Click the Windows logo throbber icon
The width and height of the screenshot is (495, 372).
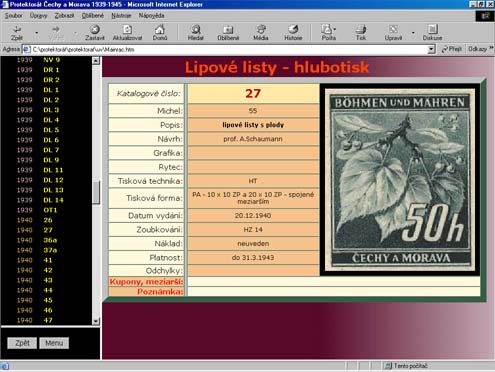tap(485, 16)
